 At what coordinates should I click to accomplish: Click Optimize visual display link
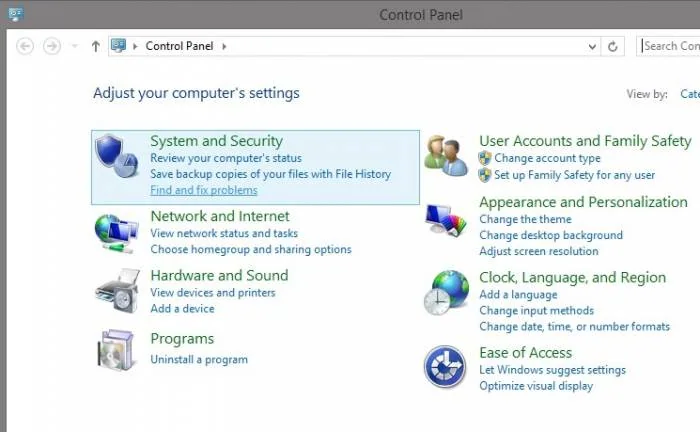(x=536, y=386)
